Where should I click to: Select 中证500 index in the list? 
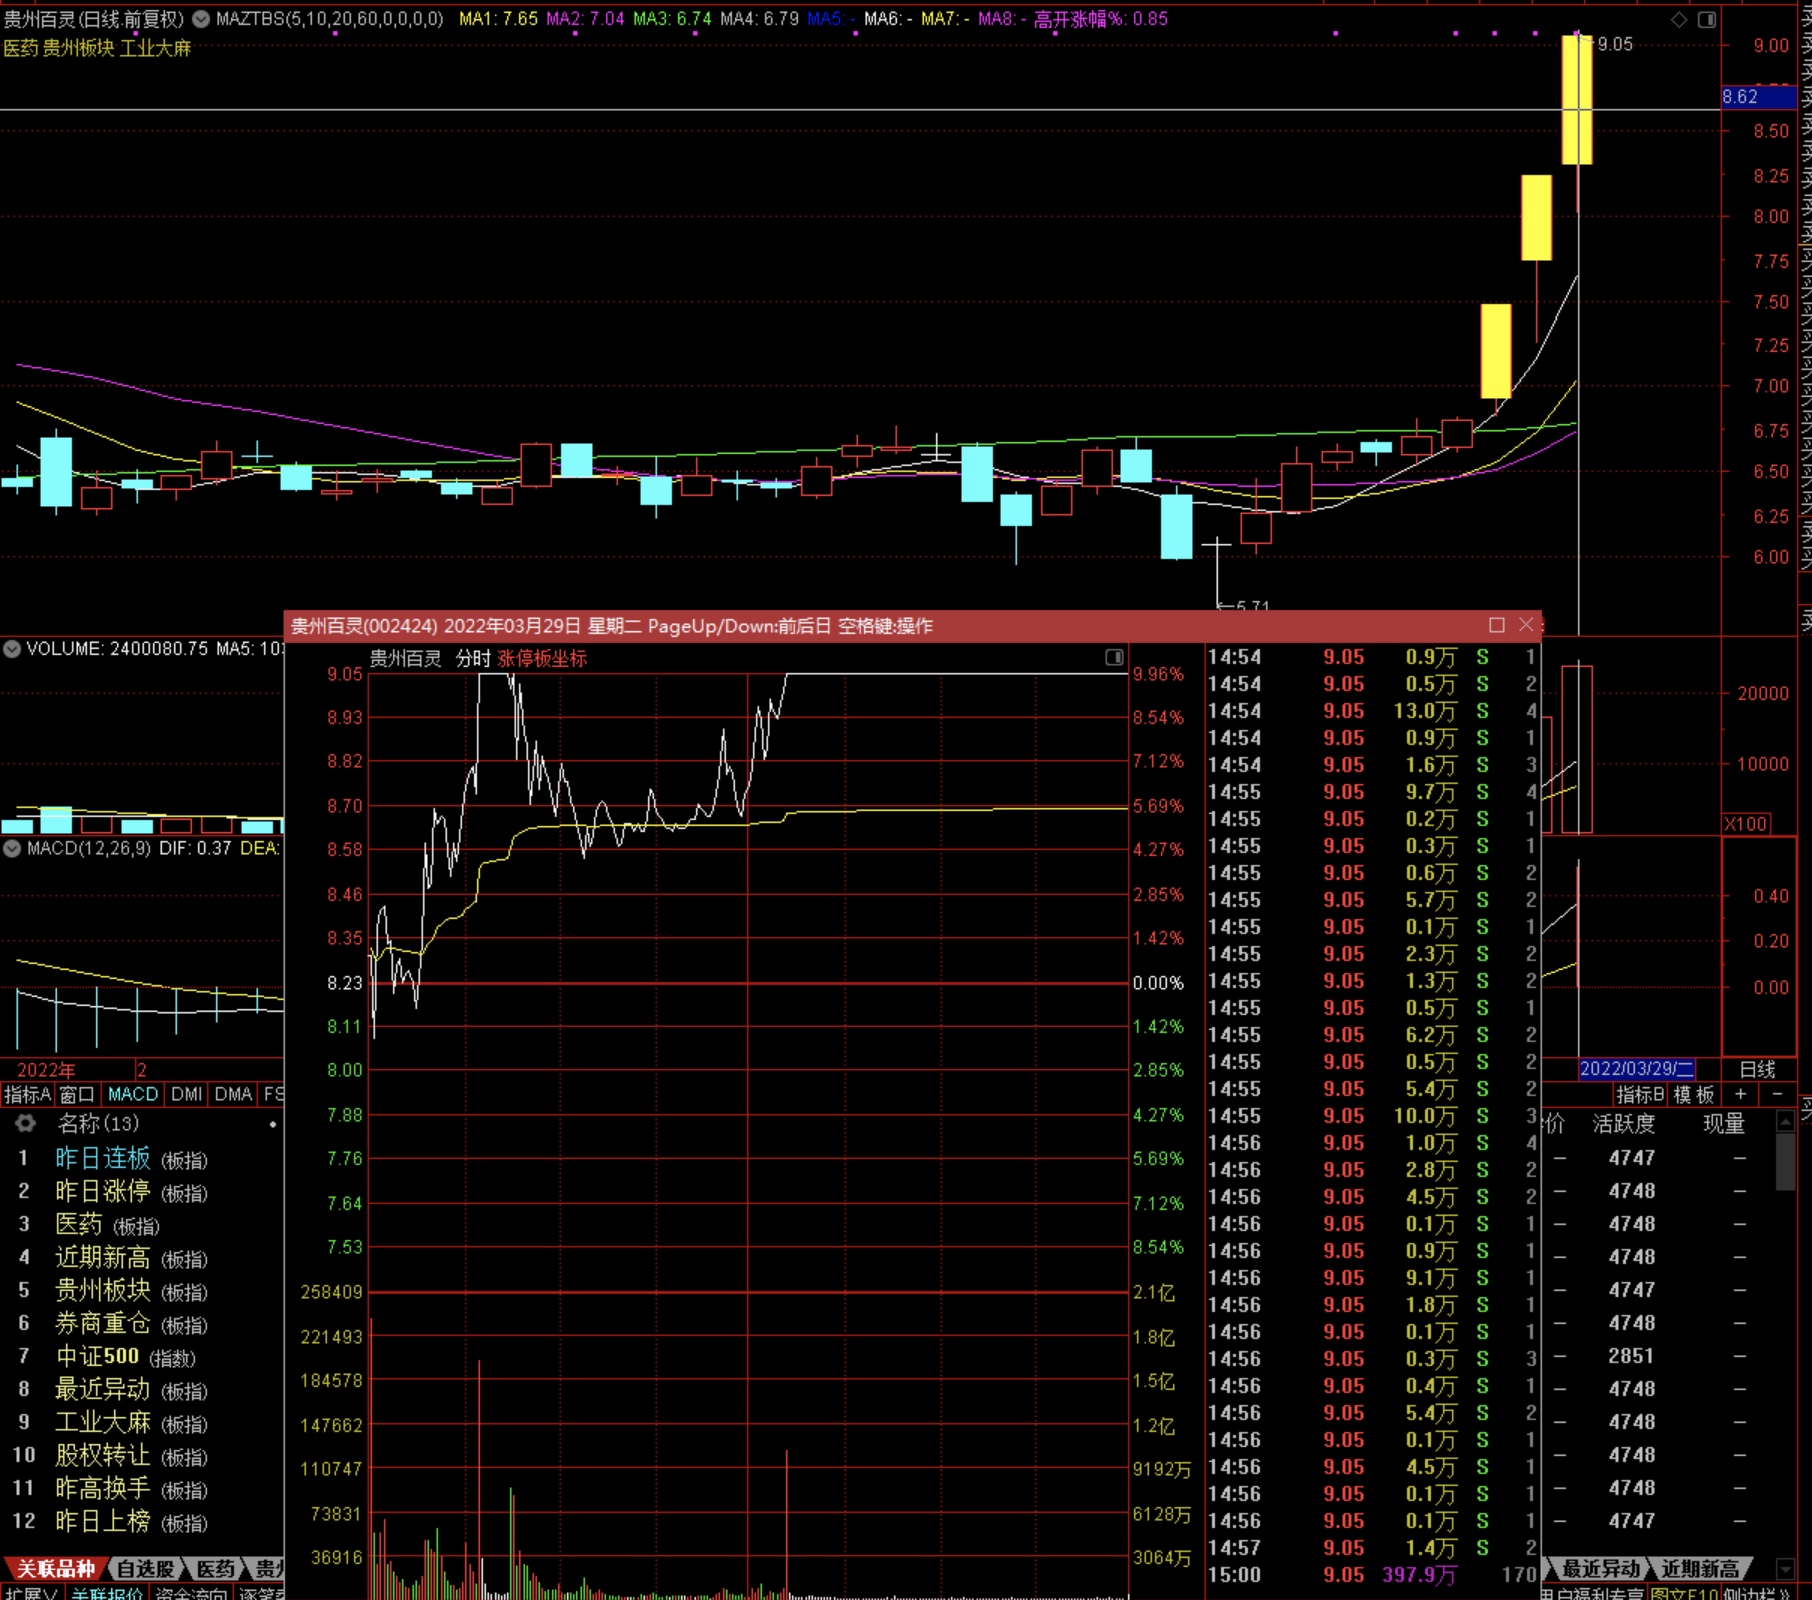(x=97, y=1356)
